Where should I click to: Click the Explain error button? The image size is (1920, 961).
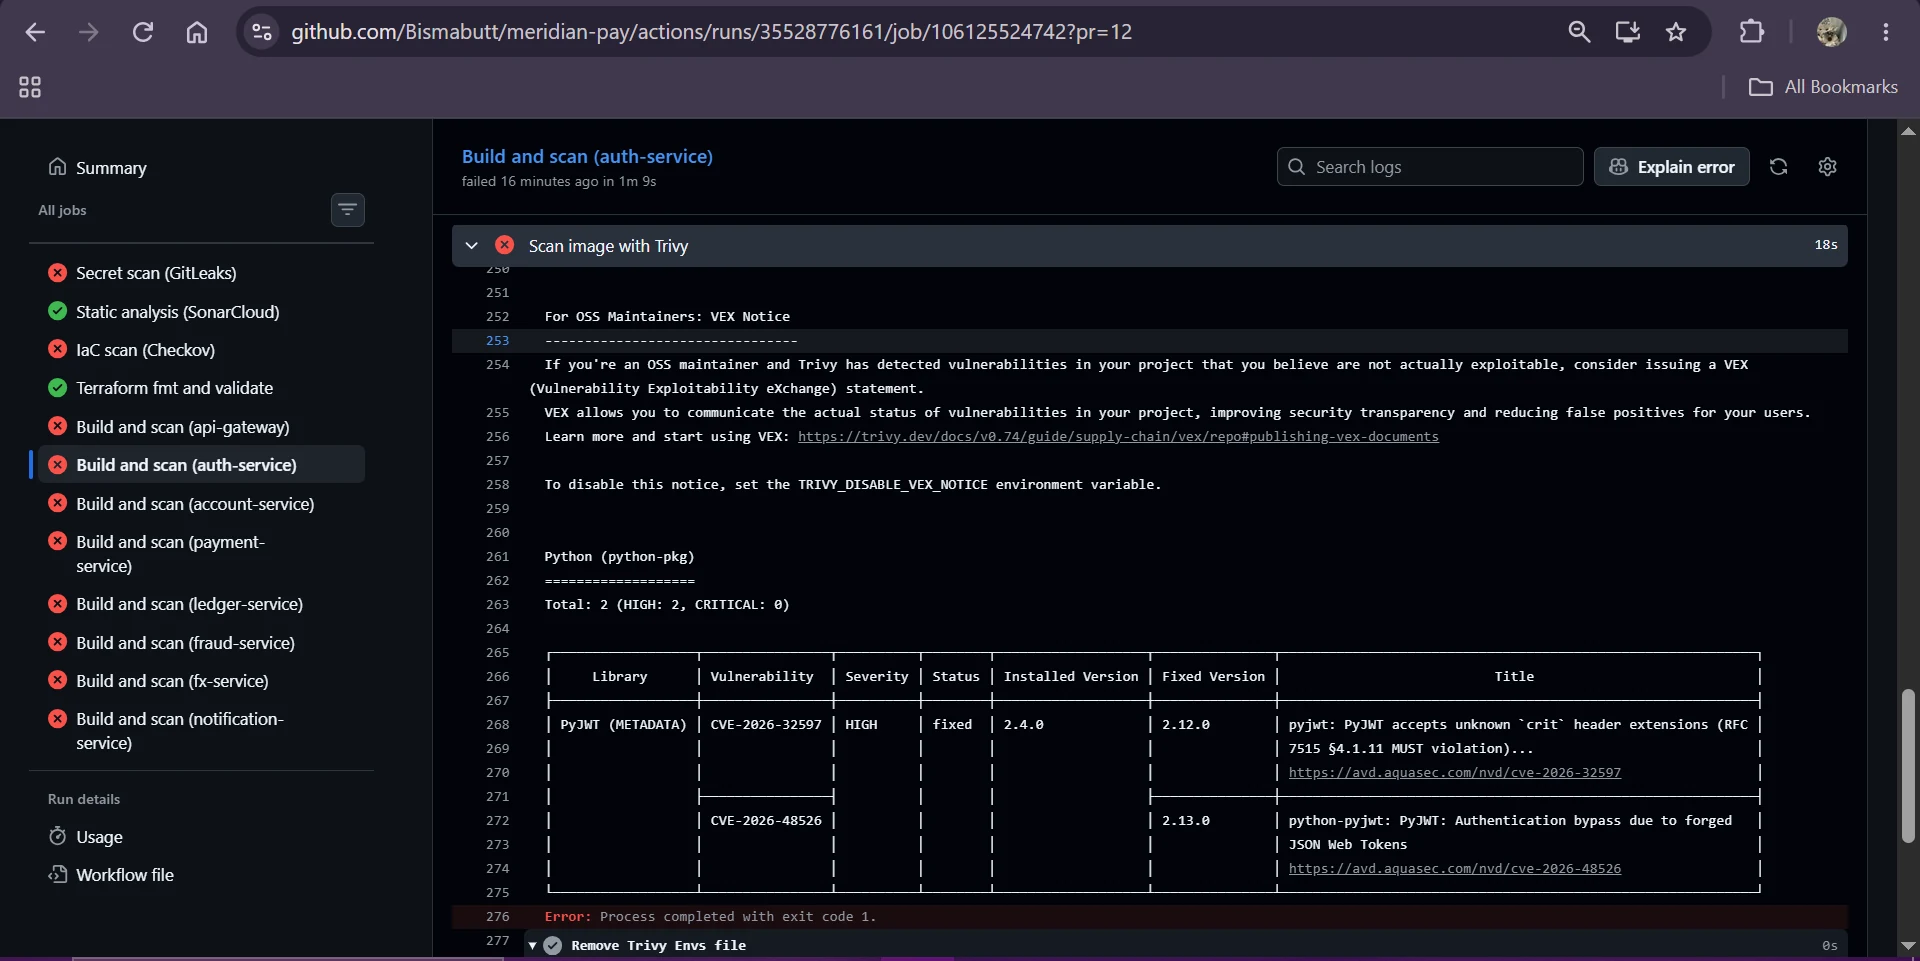(1671, 167)
